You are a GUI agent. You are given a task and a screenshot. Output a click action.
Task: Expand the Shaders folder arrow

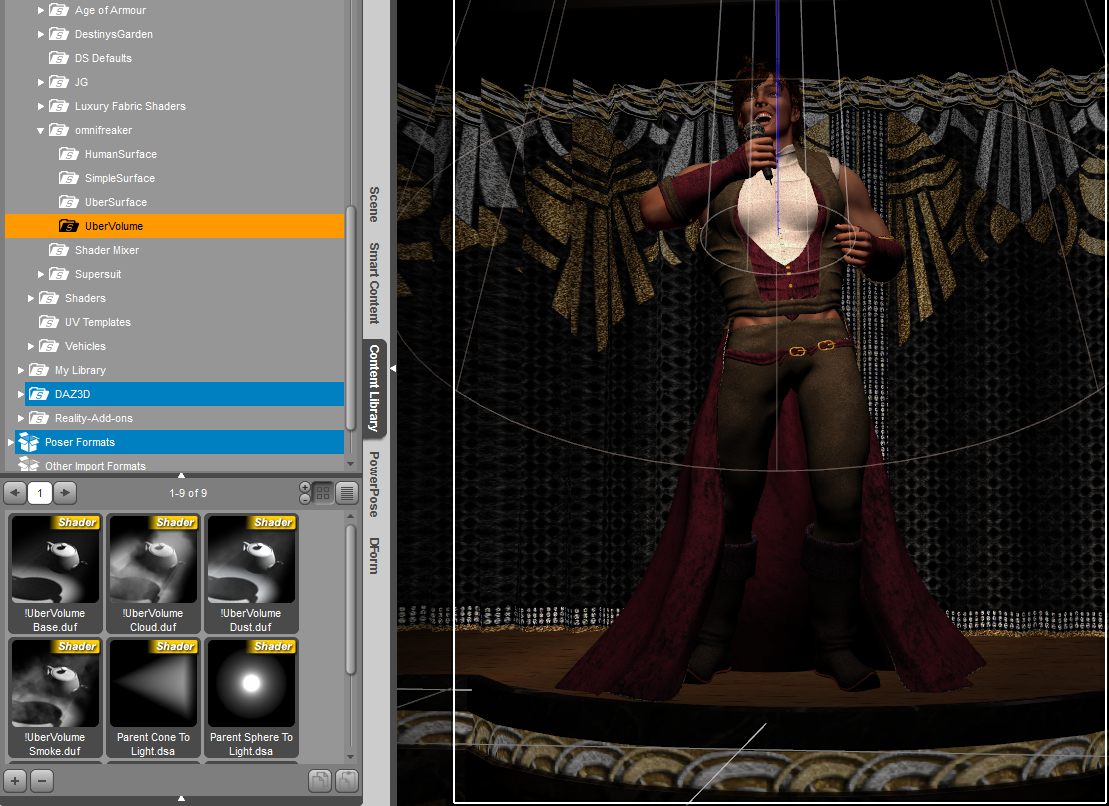coord(30,298)
